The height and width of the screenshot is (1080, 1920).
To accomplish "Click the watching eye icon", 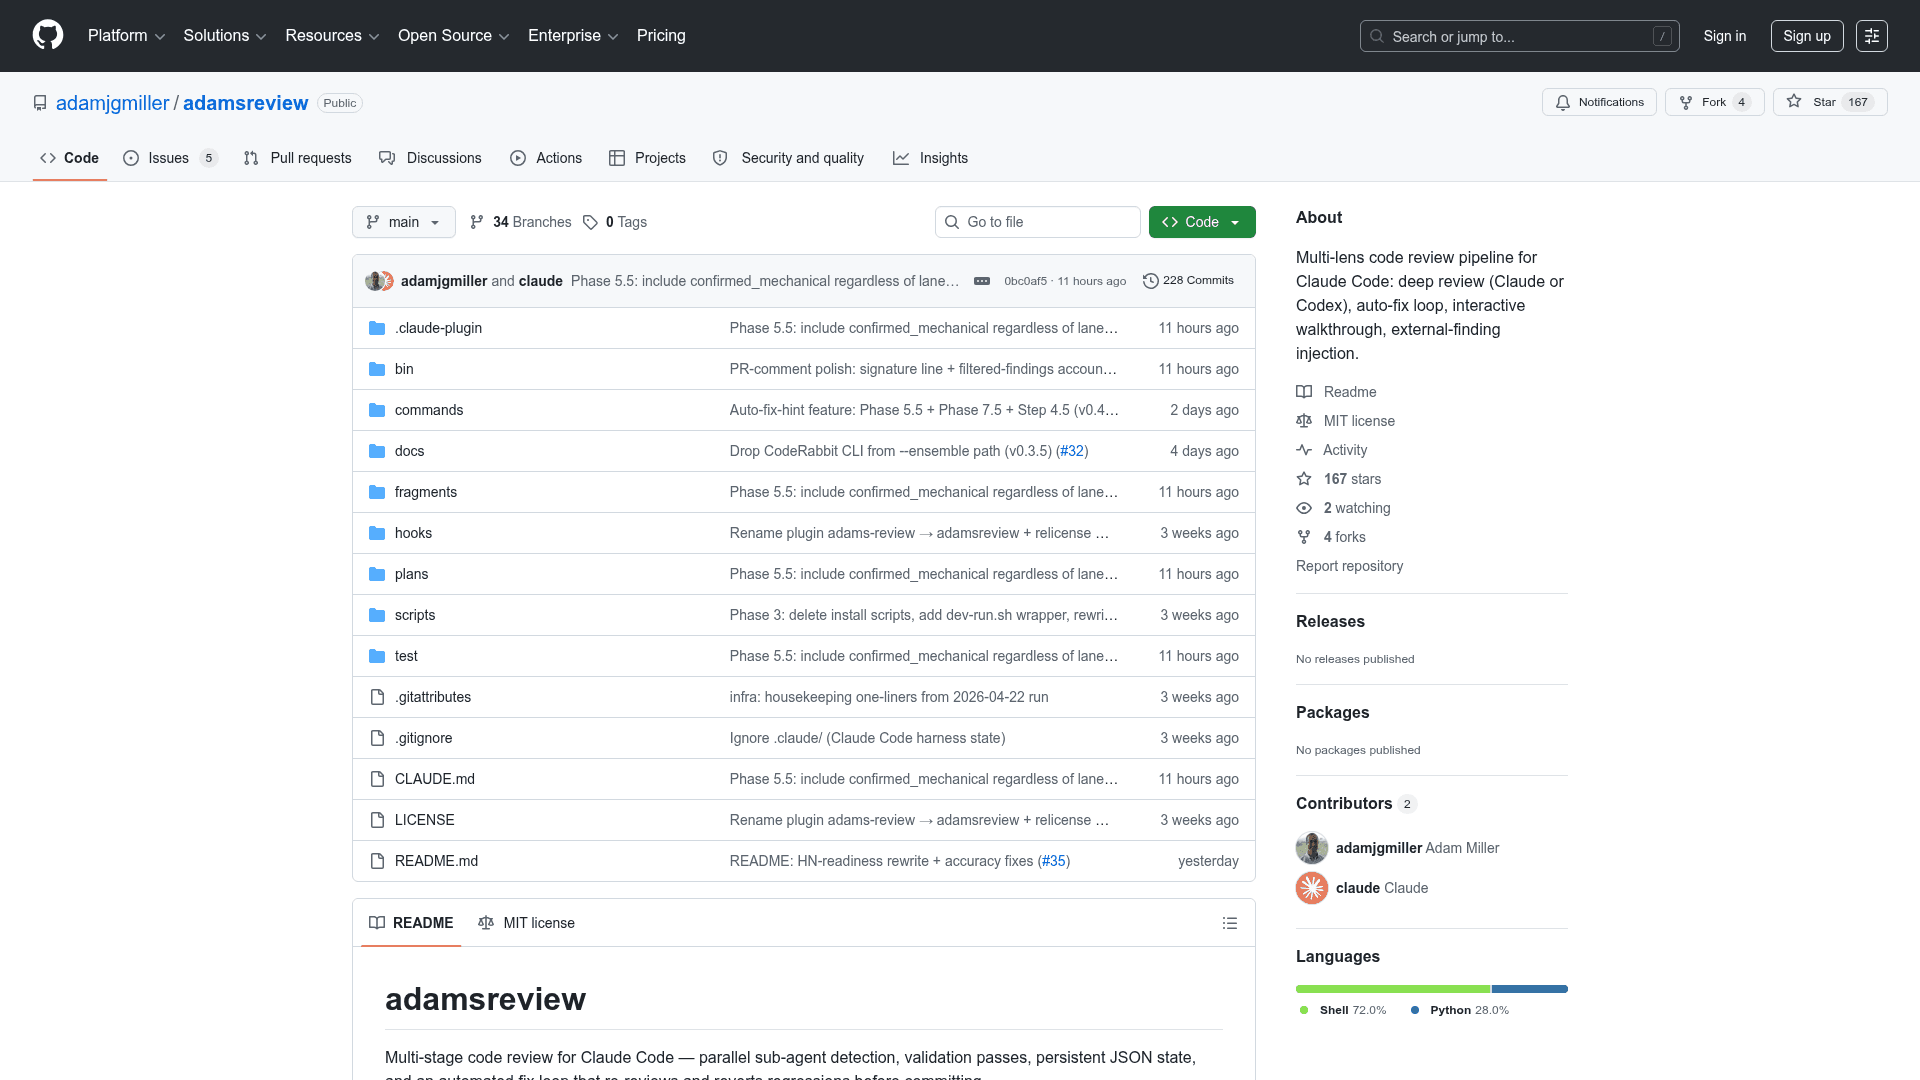I will coord(1304,508).
